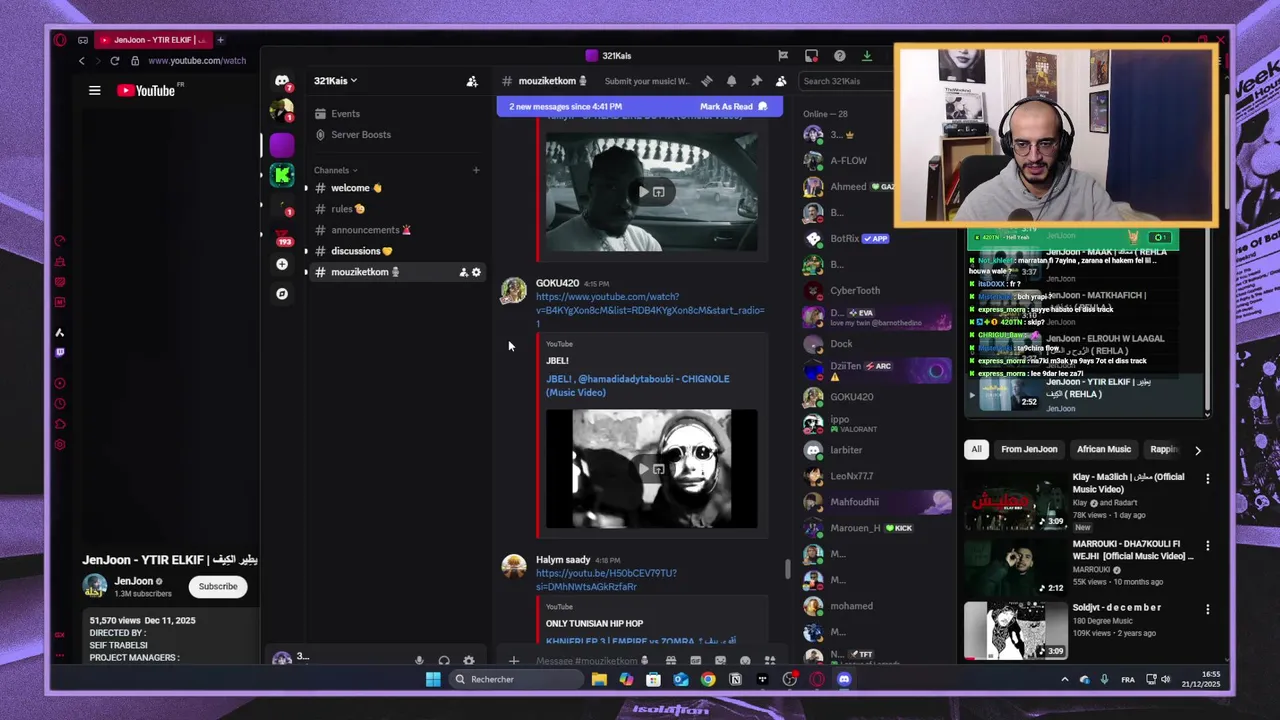
Task: Click the message attachment plus icon
Action: [x=514, y=661]
